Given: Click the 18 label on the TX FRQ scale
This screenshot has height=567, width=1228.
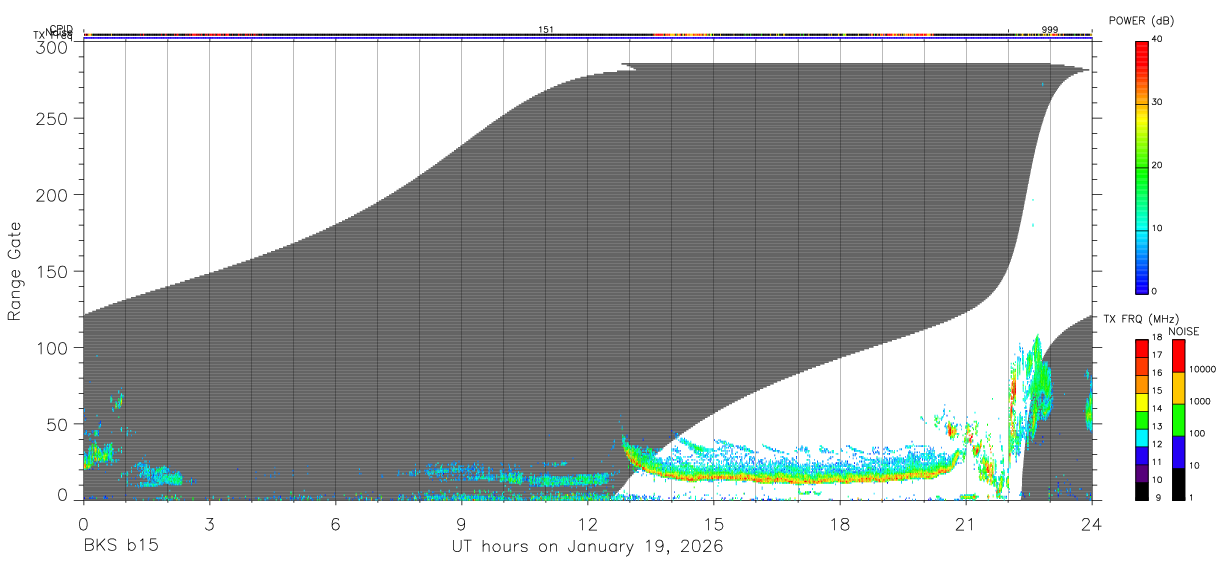Looking at the screenshot, I should (x=1158, y=339).
